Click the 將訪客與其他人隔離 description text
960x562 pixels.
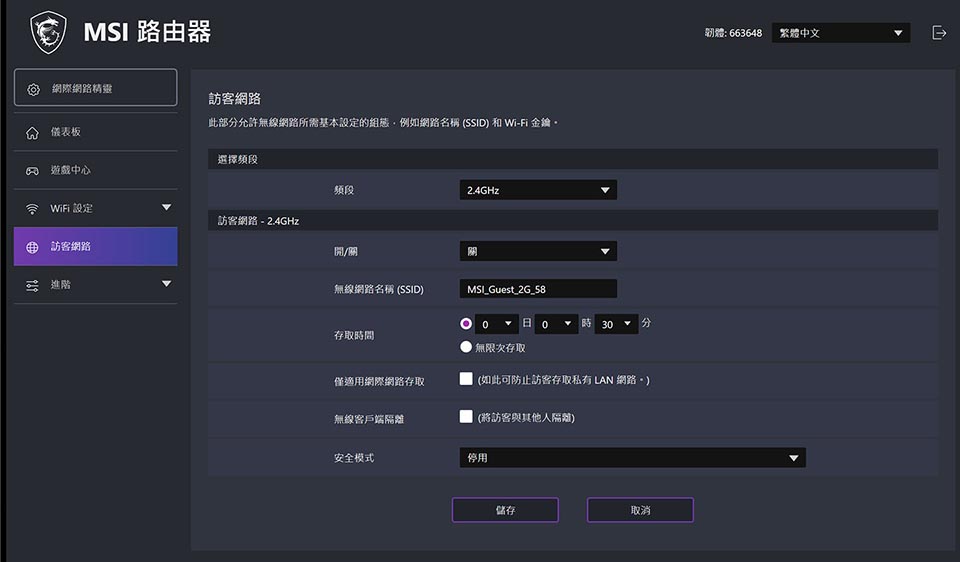(x=526, y=418)
